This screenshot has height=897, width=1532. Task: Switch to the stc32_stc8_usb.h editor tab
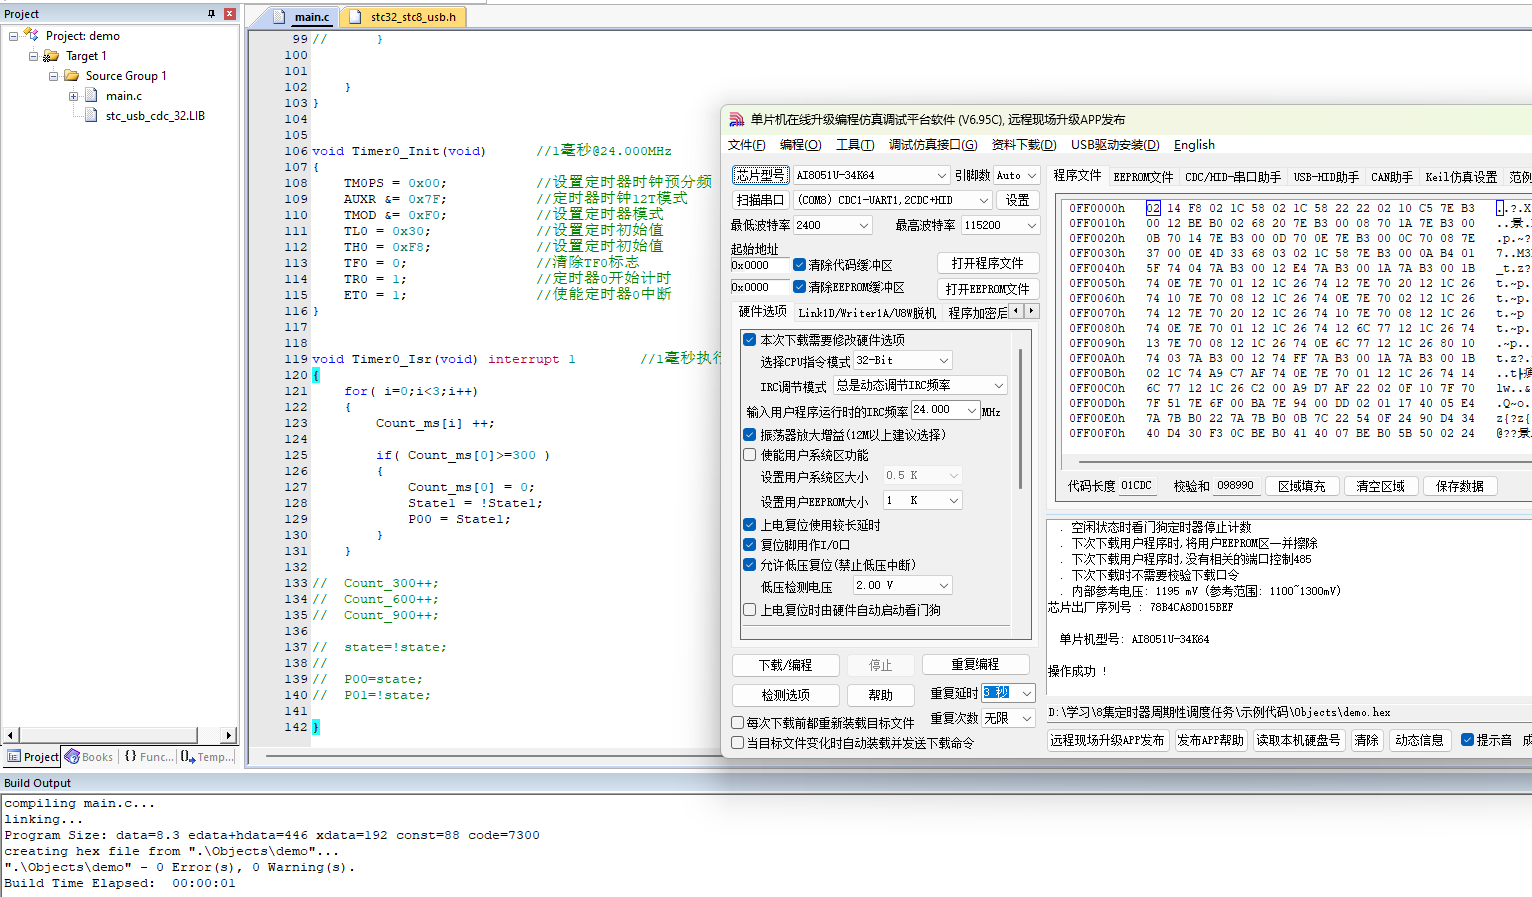click(x=412, y=17)
